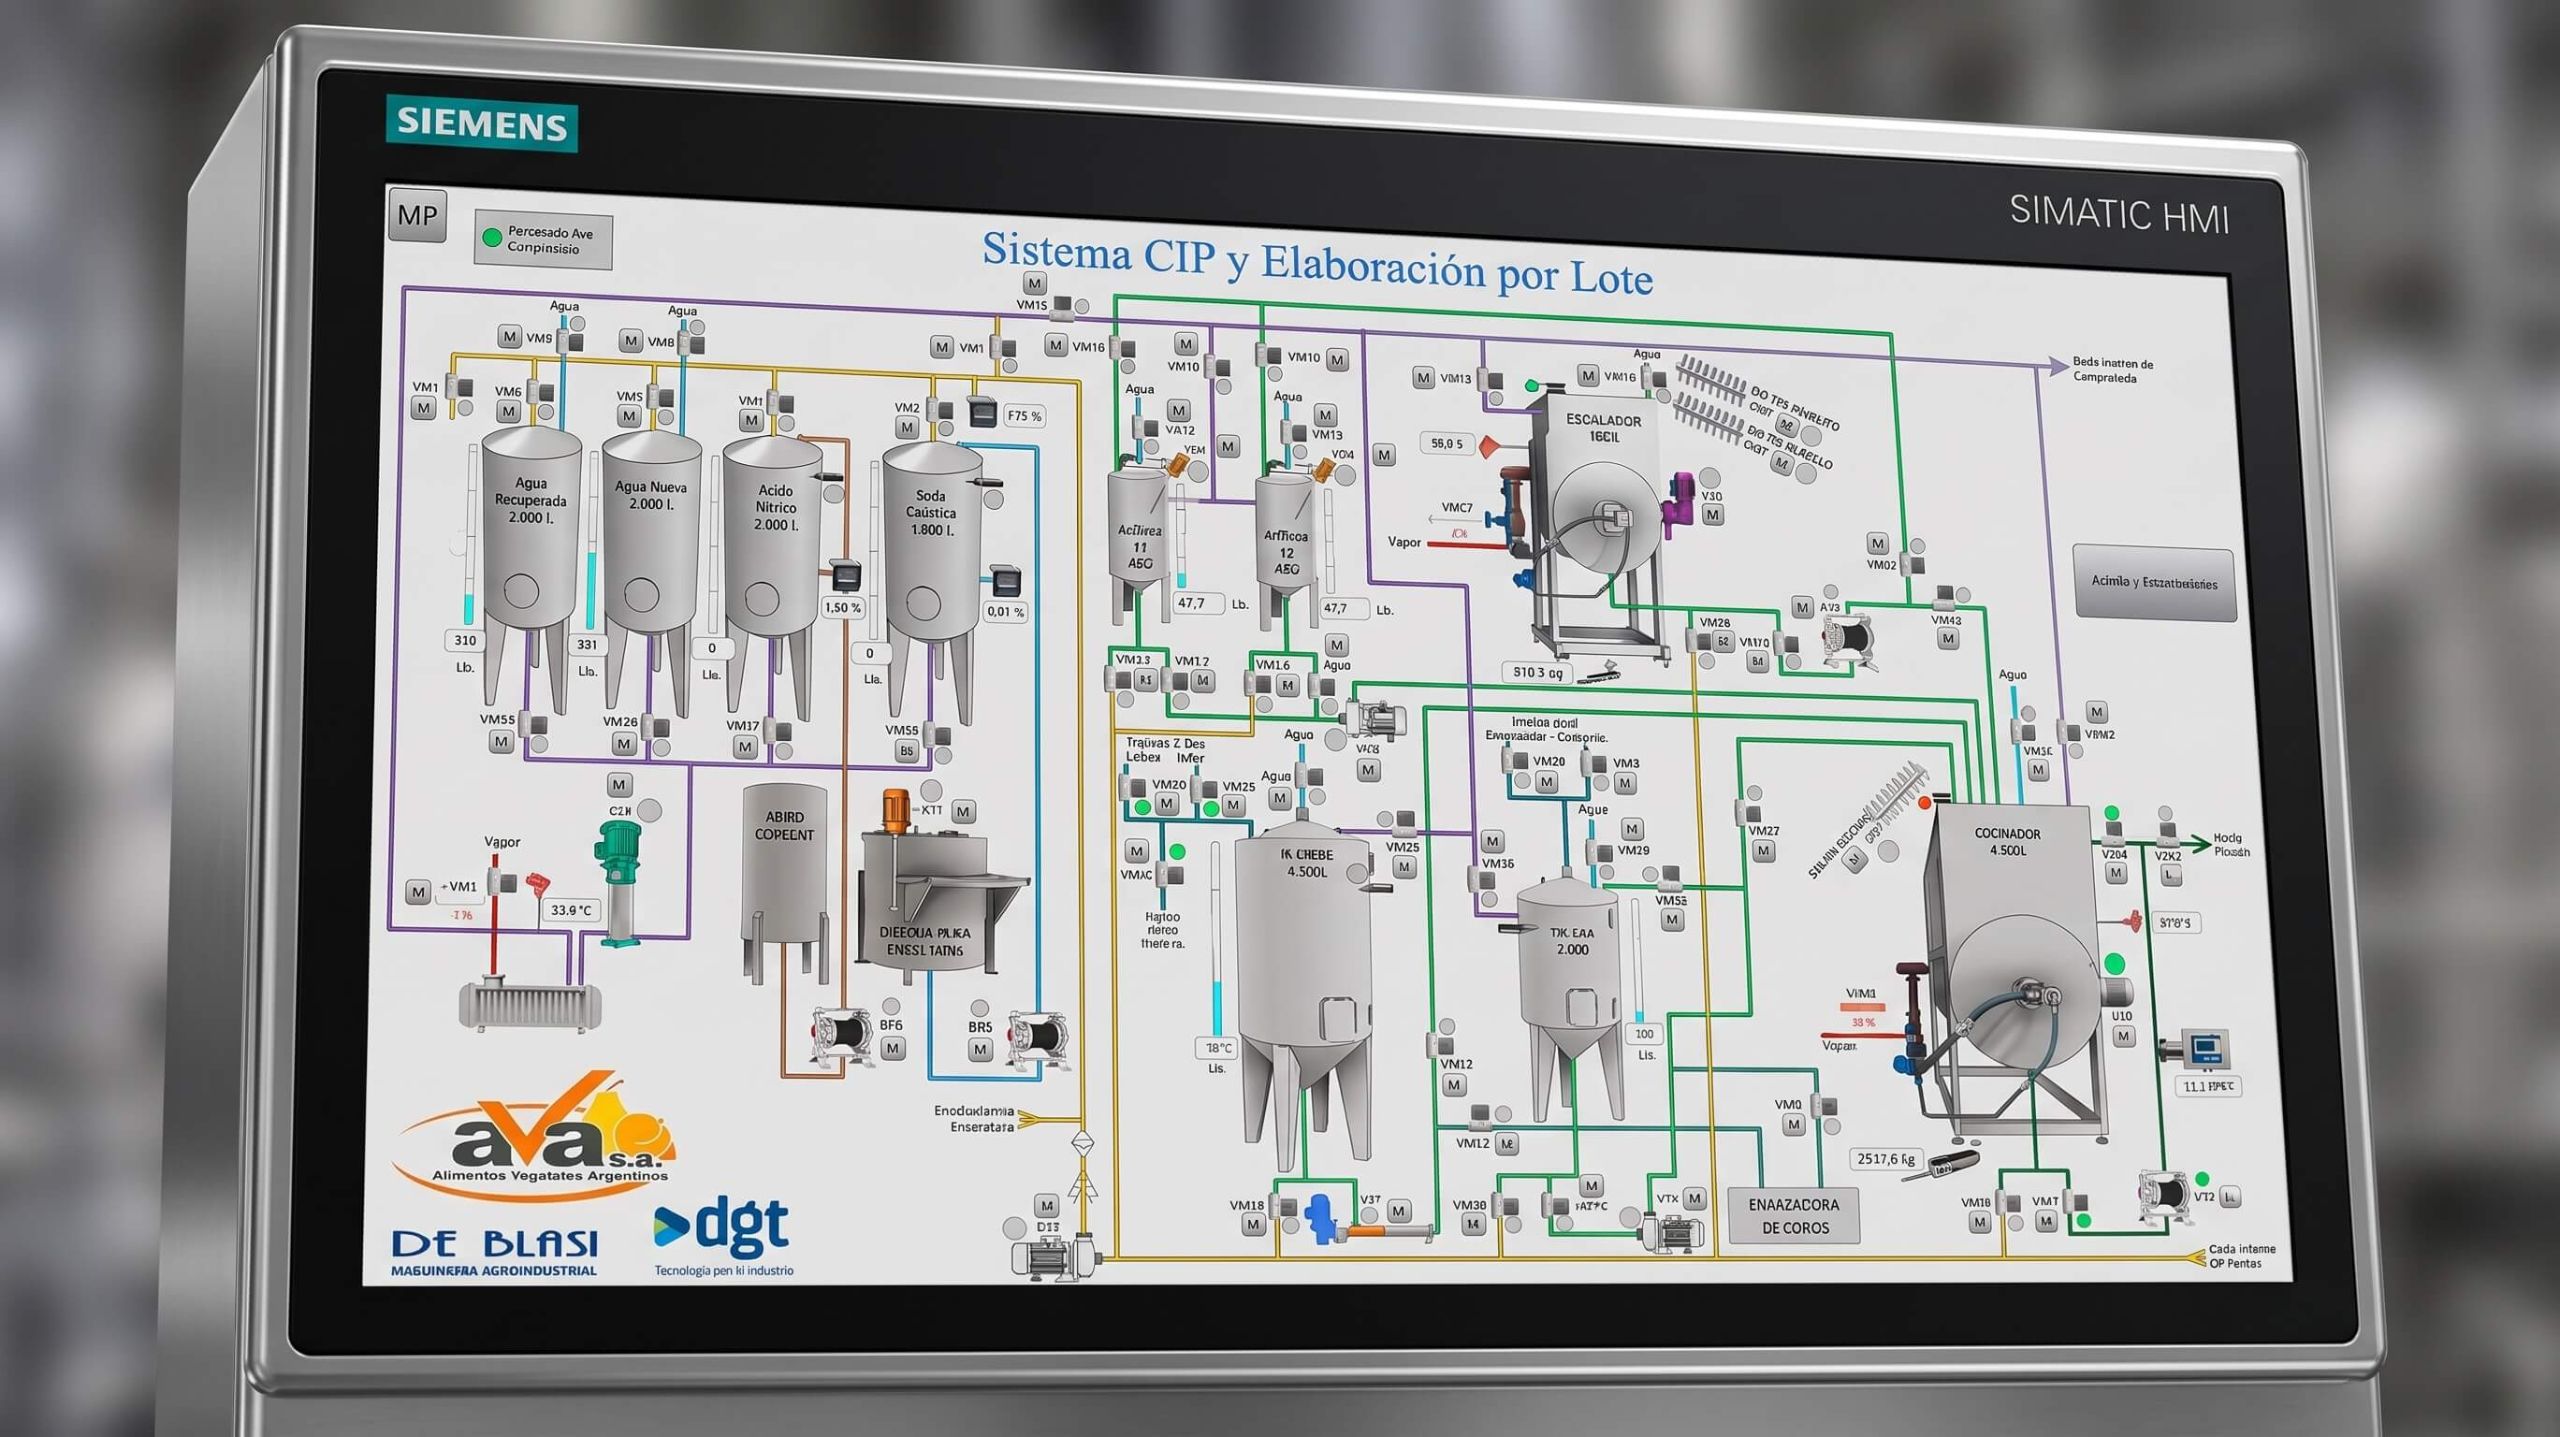The height and width of the screenshot is (1437, 2560).
Task: Toggle the M button for valve VM9
Action: pos(510,336)
